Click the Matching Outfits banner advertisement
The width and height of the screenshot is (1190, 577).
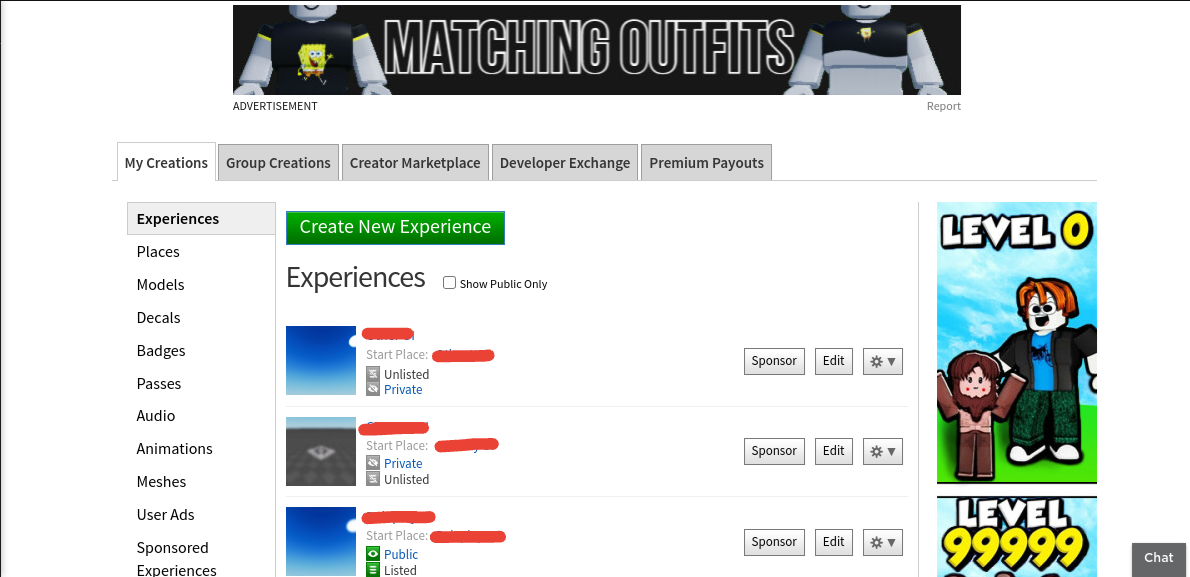[x=597, y=50]
